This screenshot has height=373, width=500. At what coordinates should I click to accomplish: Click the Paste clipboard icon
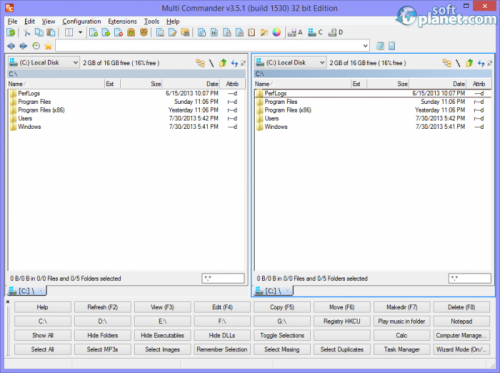tap(51, 33)
